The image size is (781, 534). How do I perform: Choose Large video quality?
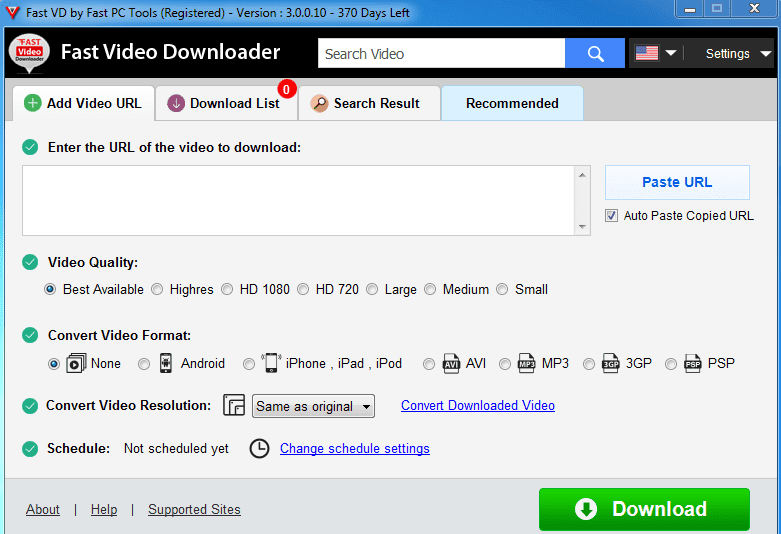pyautogui.click(x=372, y=289)
